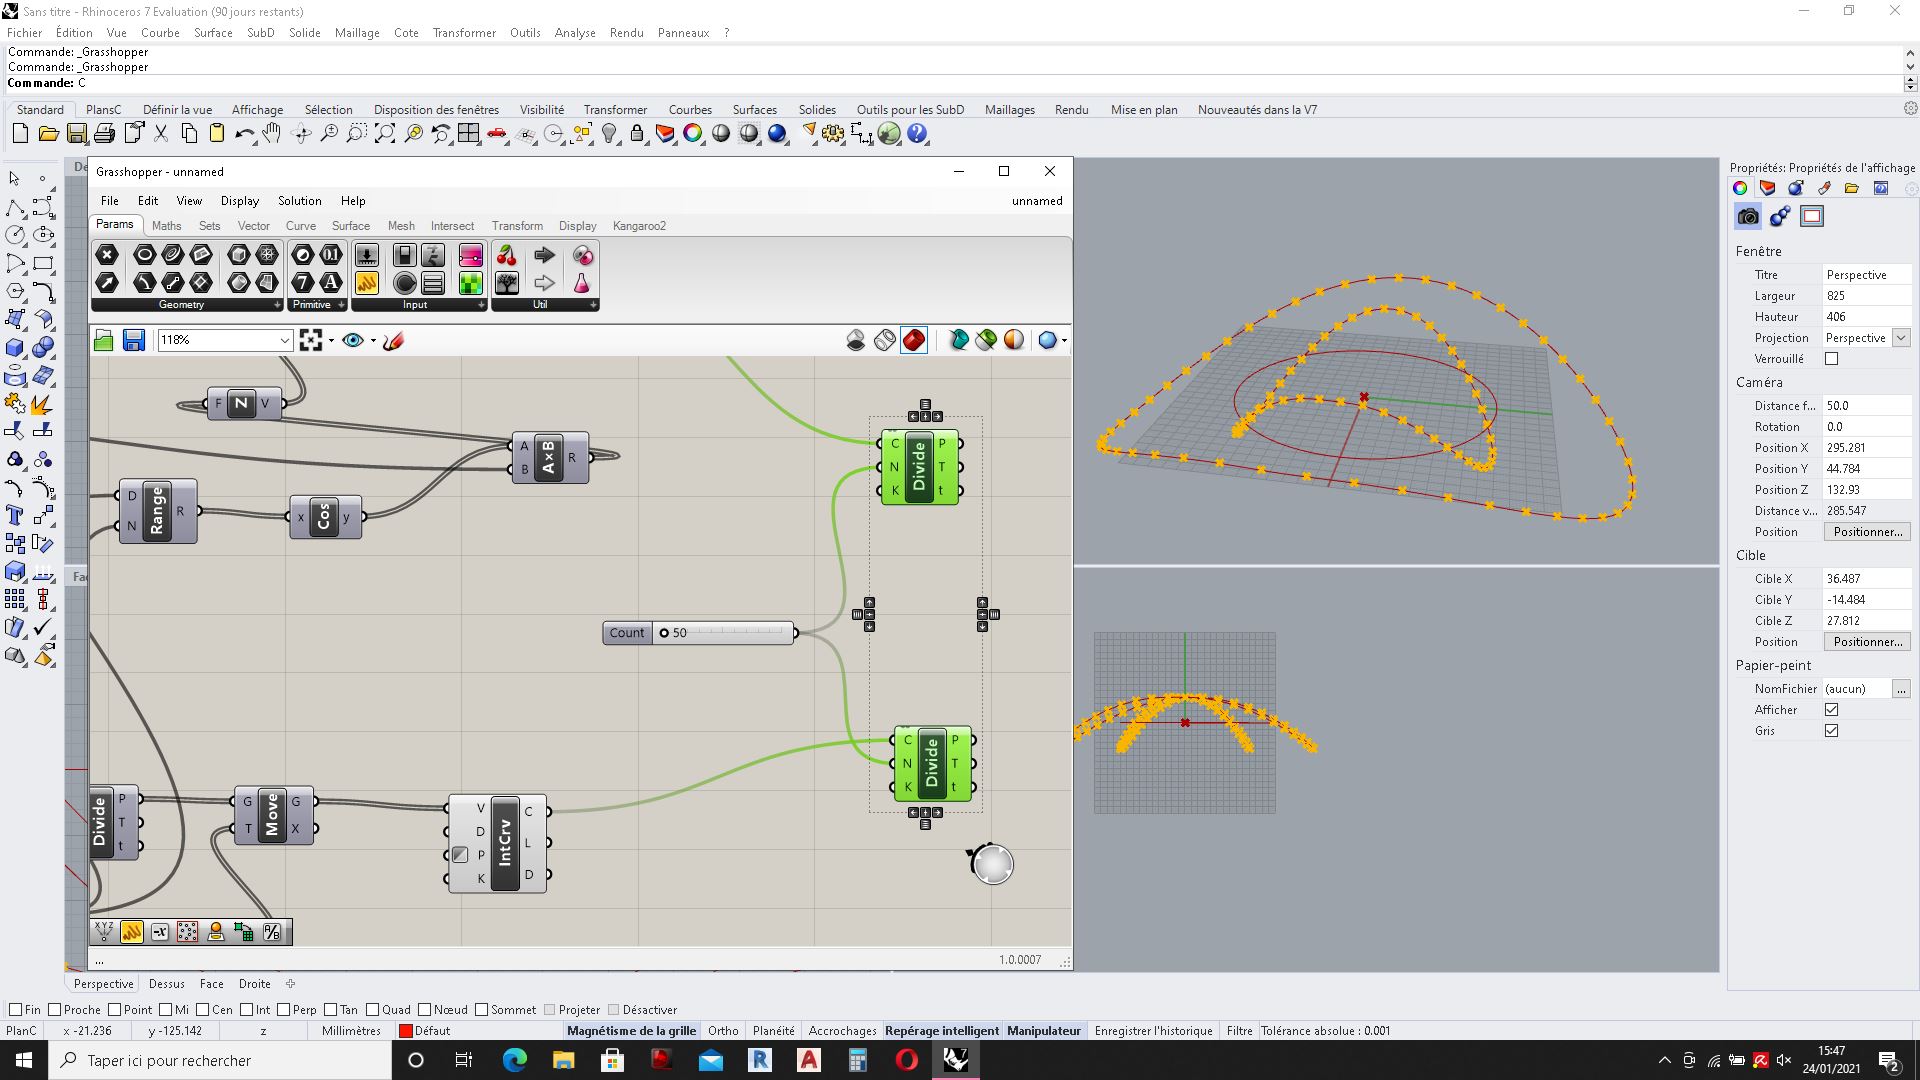Click the preview mesh quality sphere icon
This screenshot has width=1920, height=1080.
point(1046,340)
